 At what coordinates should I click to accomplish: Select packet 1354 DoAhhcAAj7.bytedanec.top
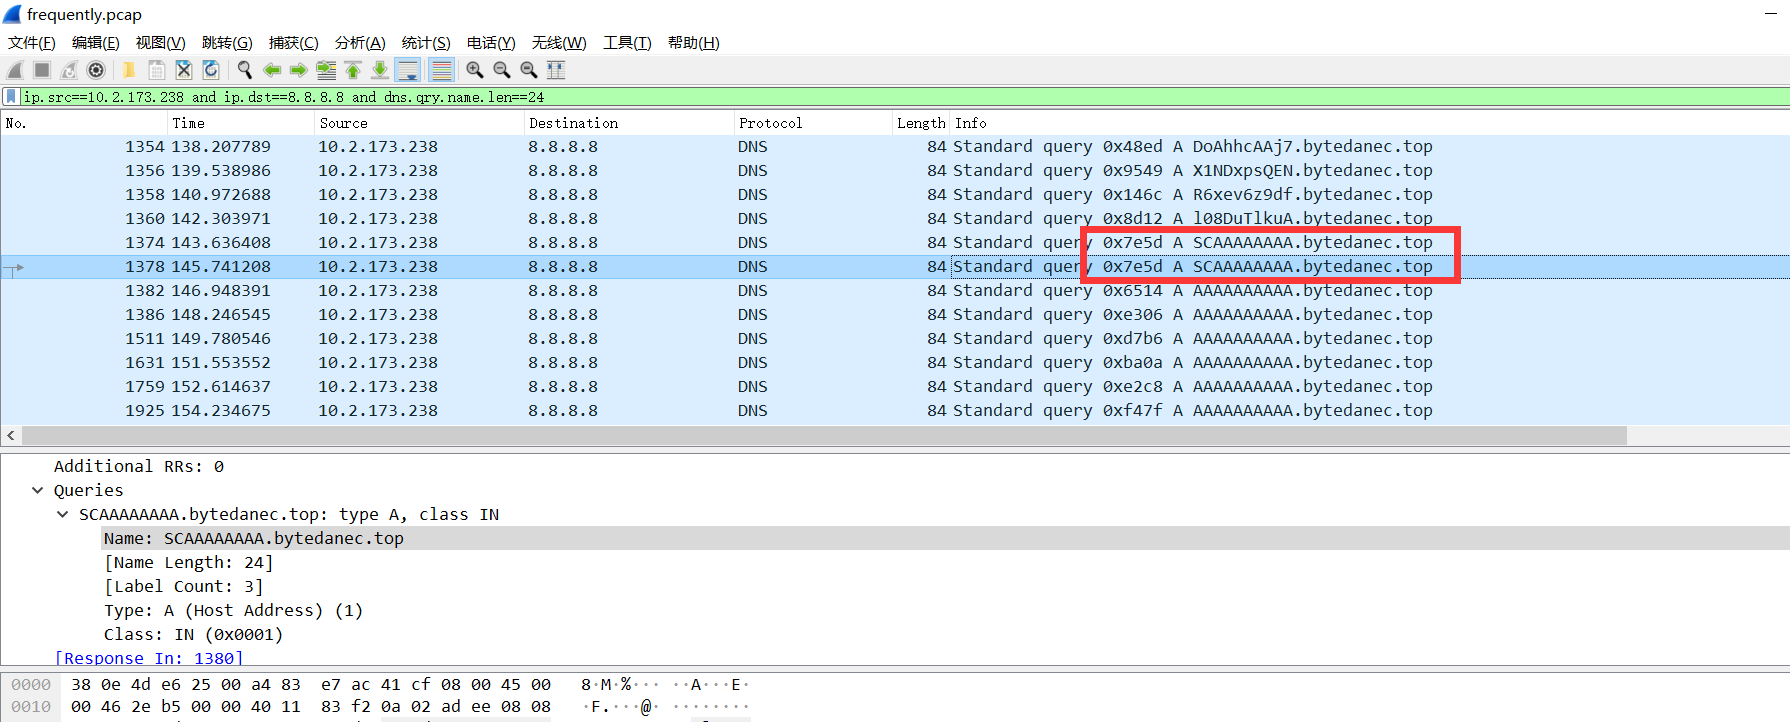point(895,146)
